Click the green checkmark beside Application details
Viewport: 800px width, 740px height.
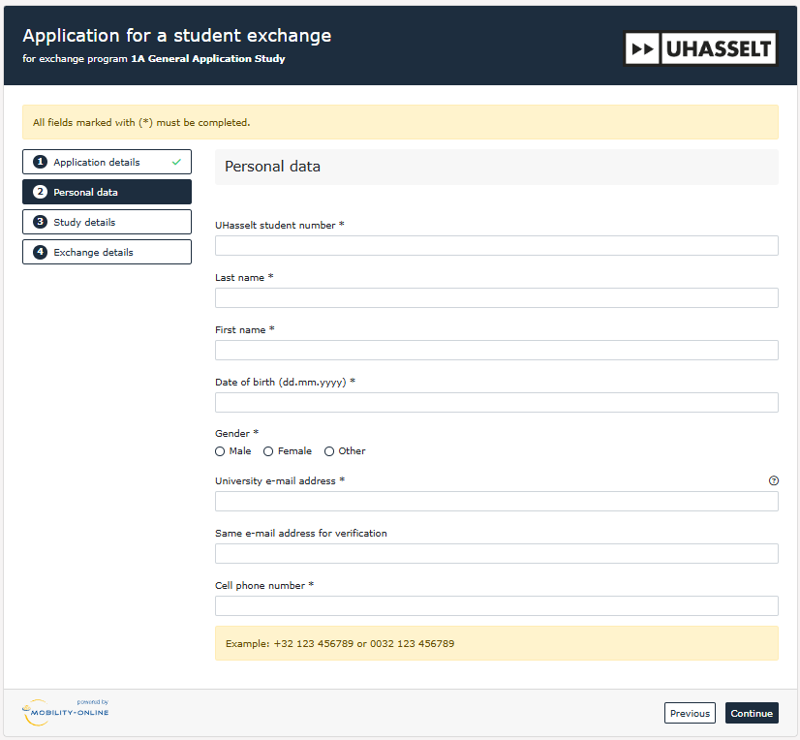[176, 162]
